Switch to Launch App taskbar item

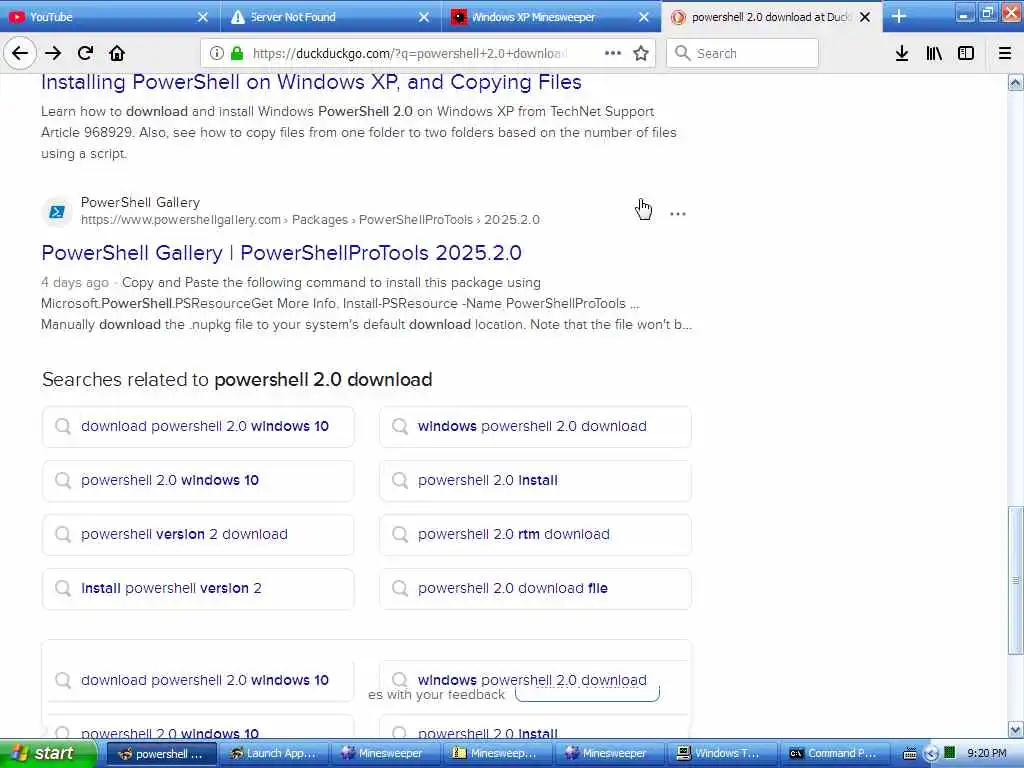(x=274, y=754)
